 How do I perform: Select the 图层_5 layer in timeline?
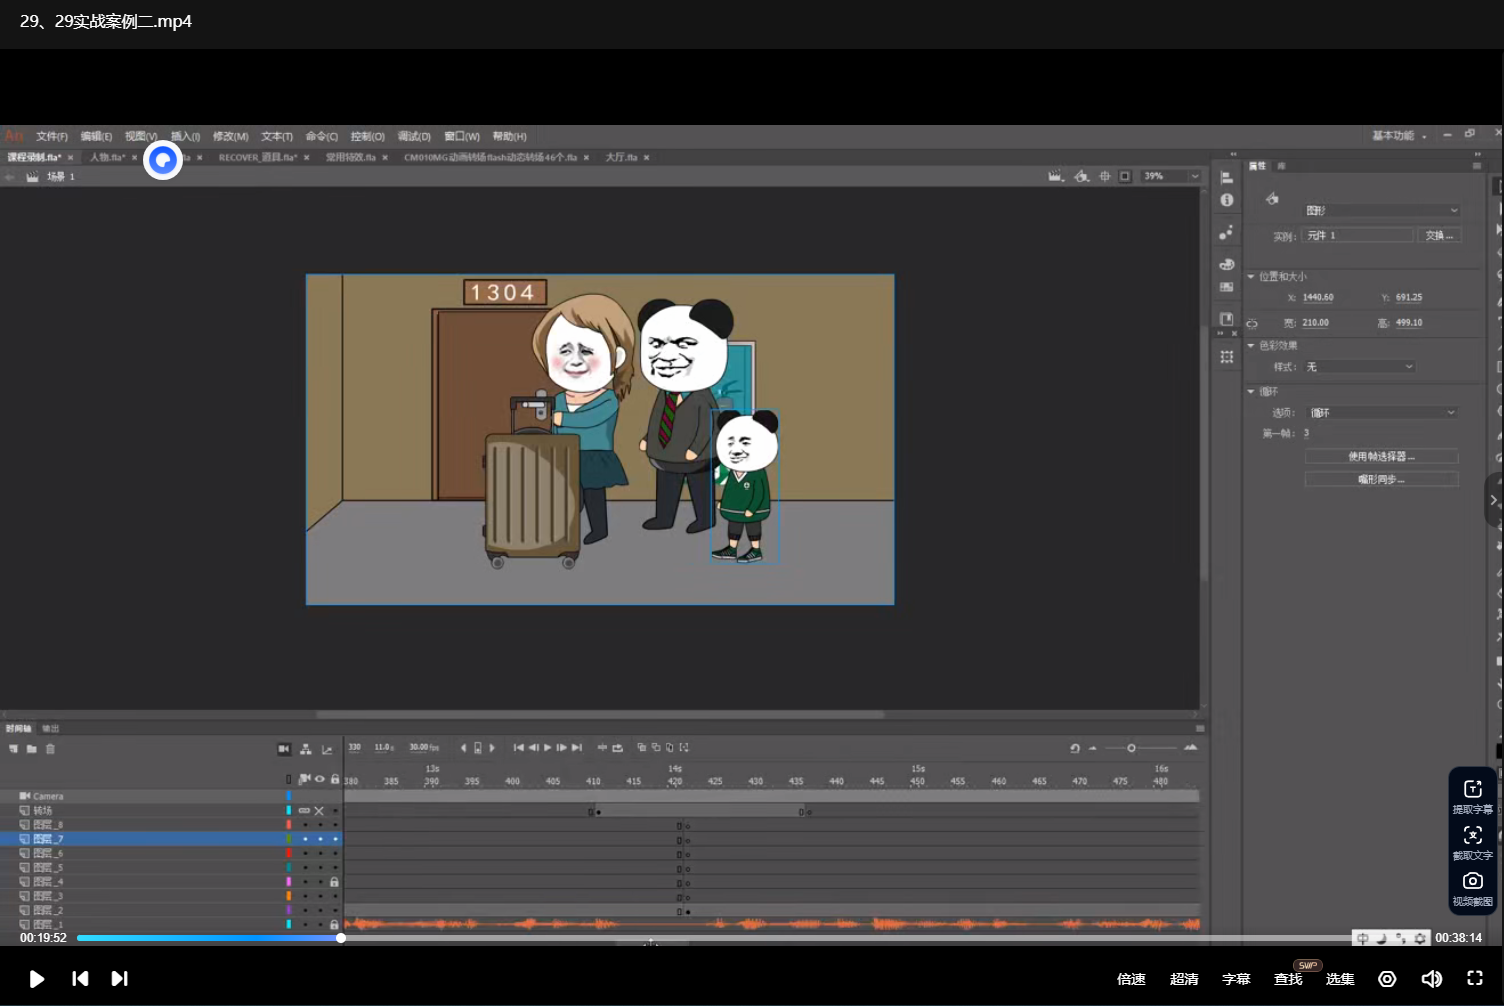pos(48,868)
